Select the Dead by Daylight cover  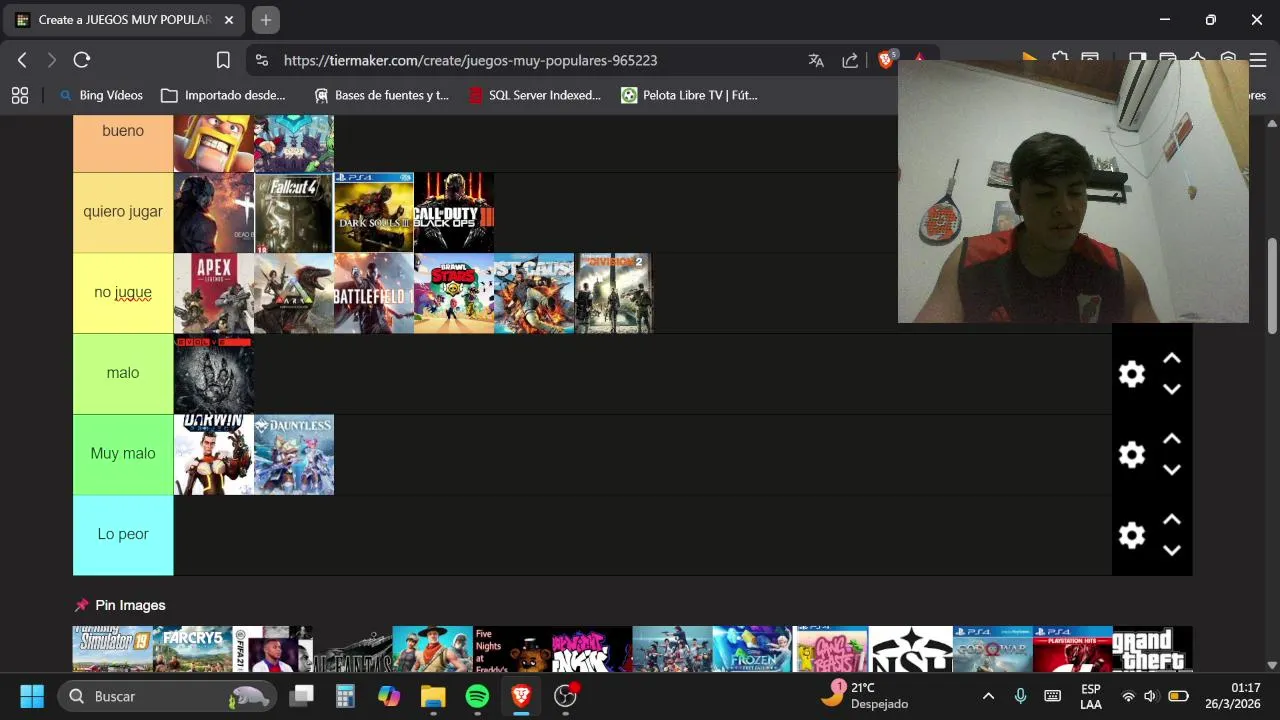(x=214, y=212)
